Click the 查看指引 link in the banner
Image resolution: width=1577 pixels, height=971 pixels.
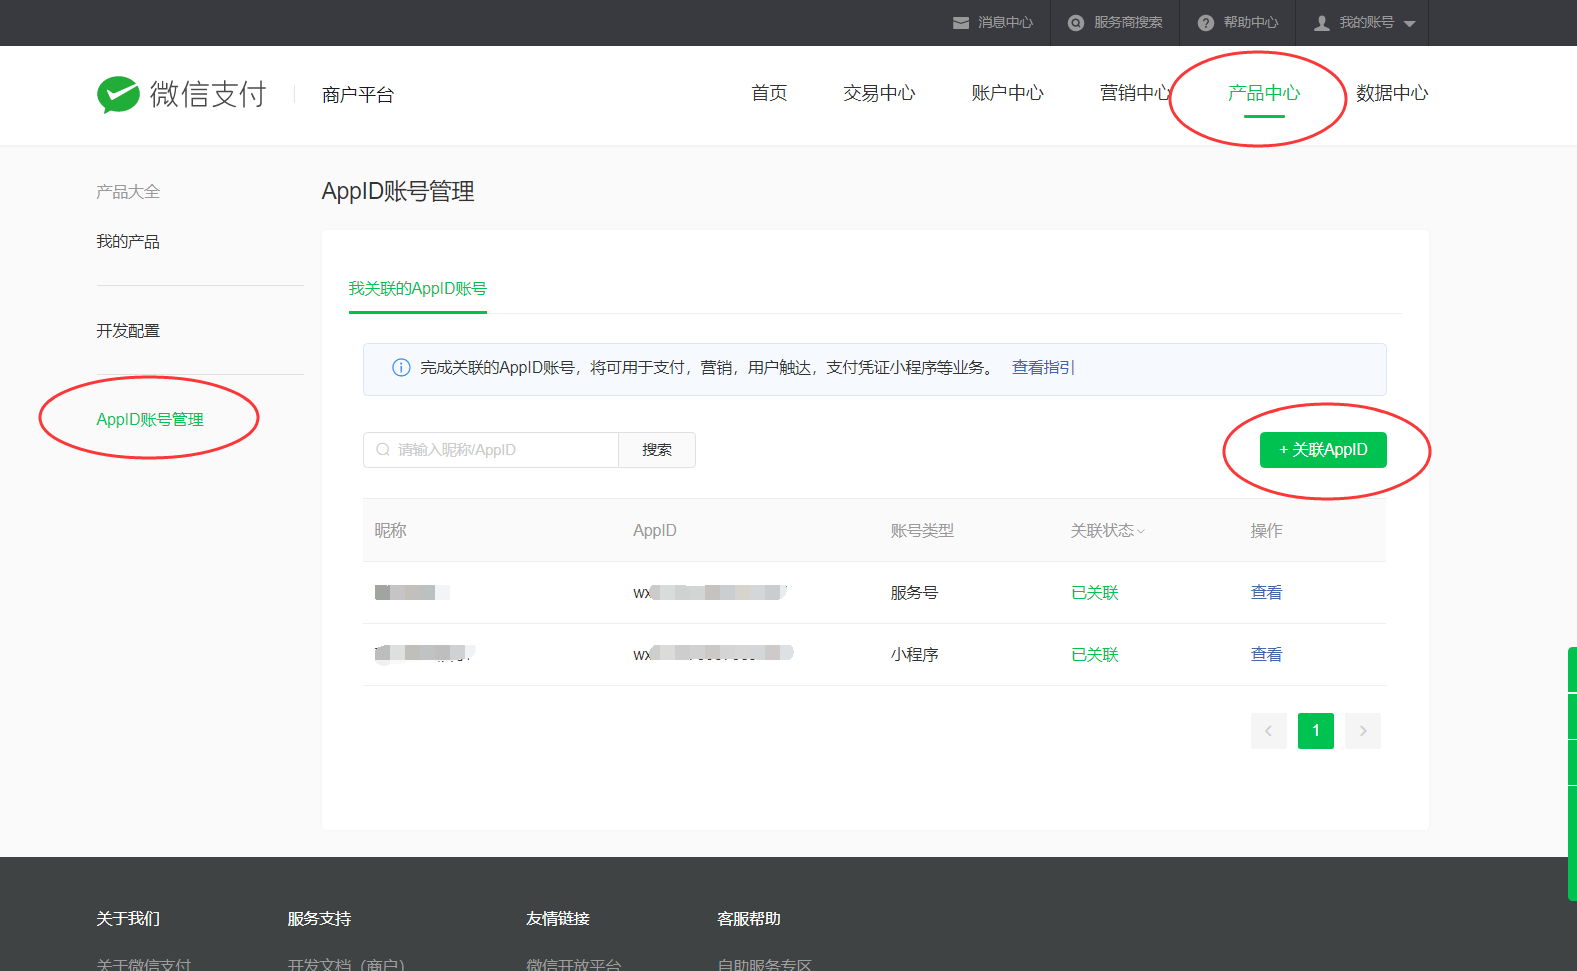click(1043, 368)
